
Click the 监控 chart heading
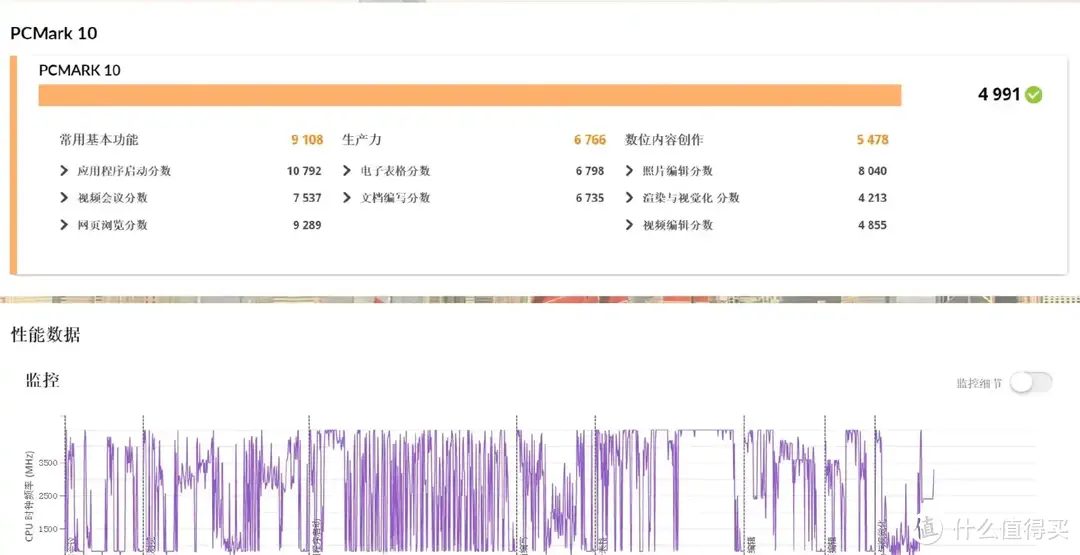[43, 380]
